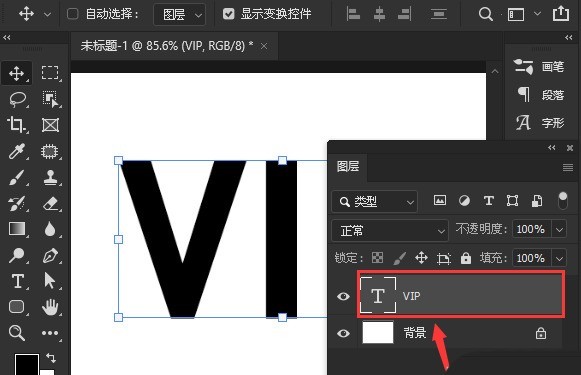581x375 pixels.
Task: Filter for smart objects
Action: 537,200
